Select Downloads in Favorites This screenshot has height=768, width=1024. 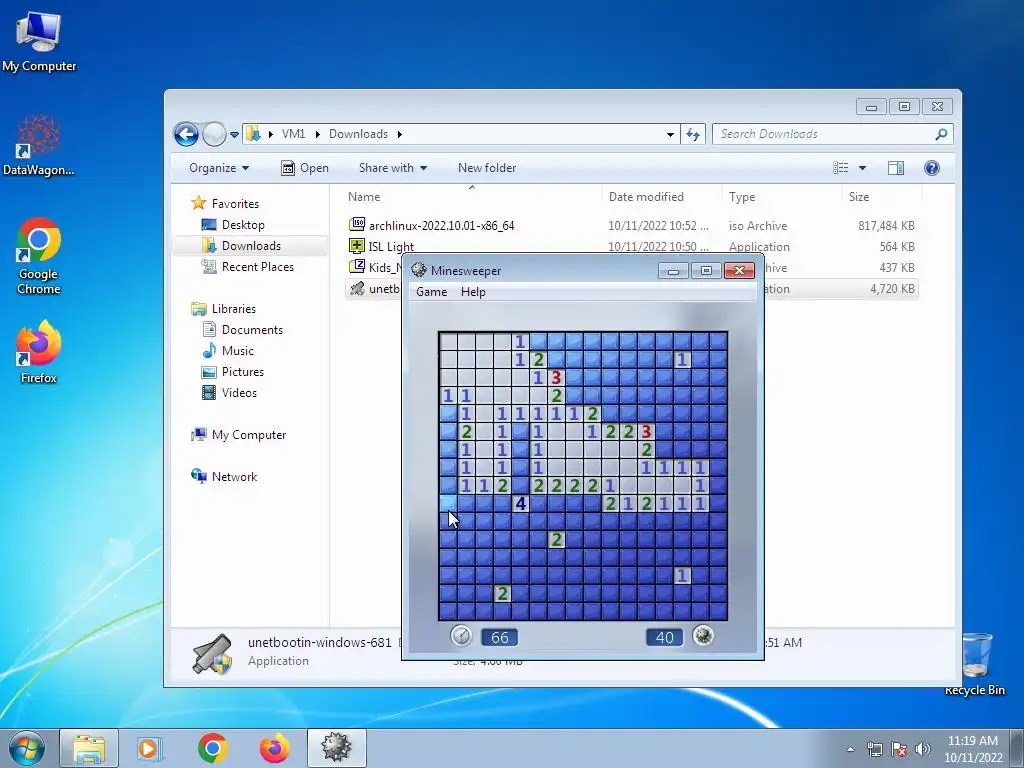pyautogui.click(x=251, y=246)
